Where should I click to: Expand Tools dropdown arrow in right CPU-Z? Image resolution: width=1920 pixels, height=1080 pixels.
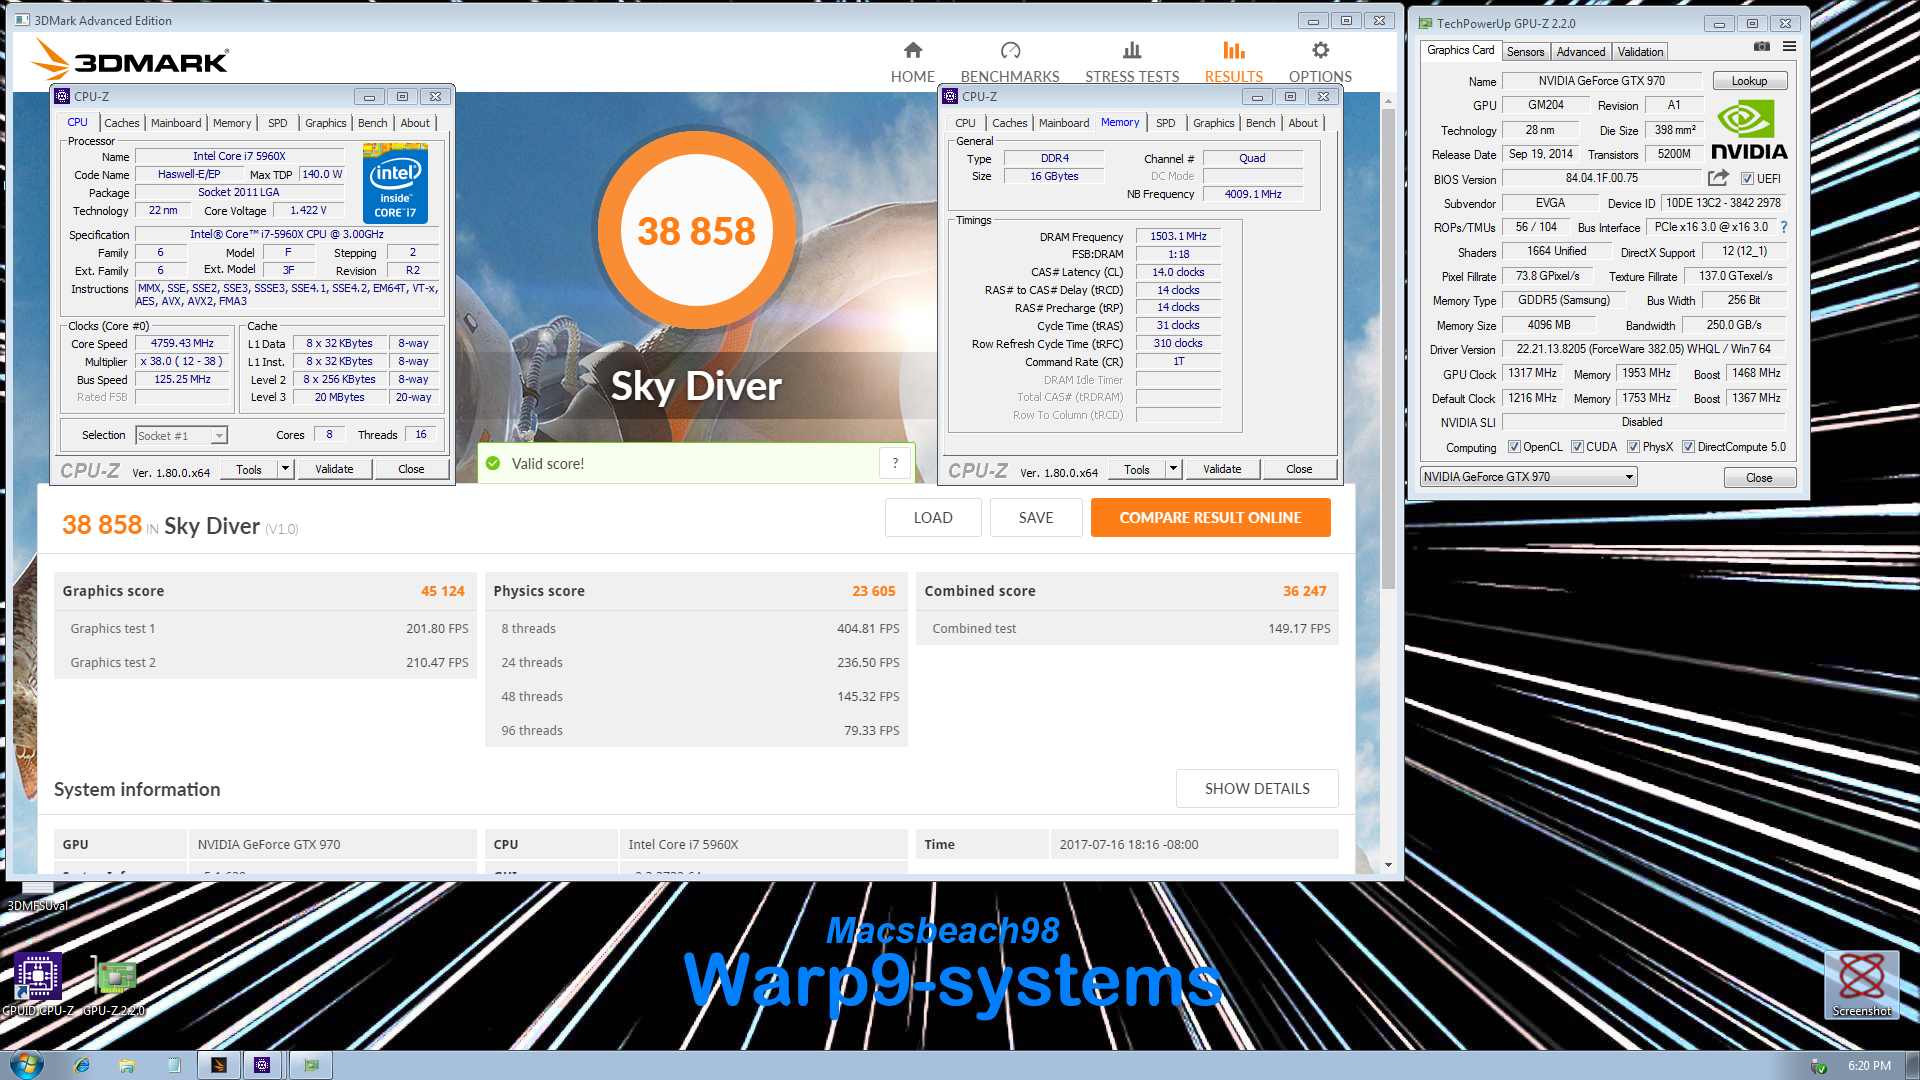(x=1173, y=469)
